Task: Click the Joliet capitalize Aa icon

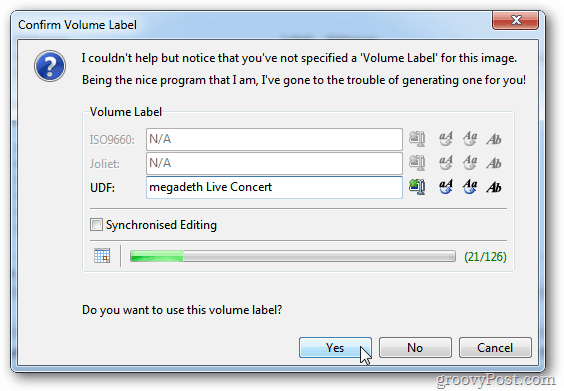Action: click(x=470, y=163)
